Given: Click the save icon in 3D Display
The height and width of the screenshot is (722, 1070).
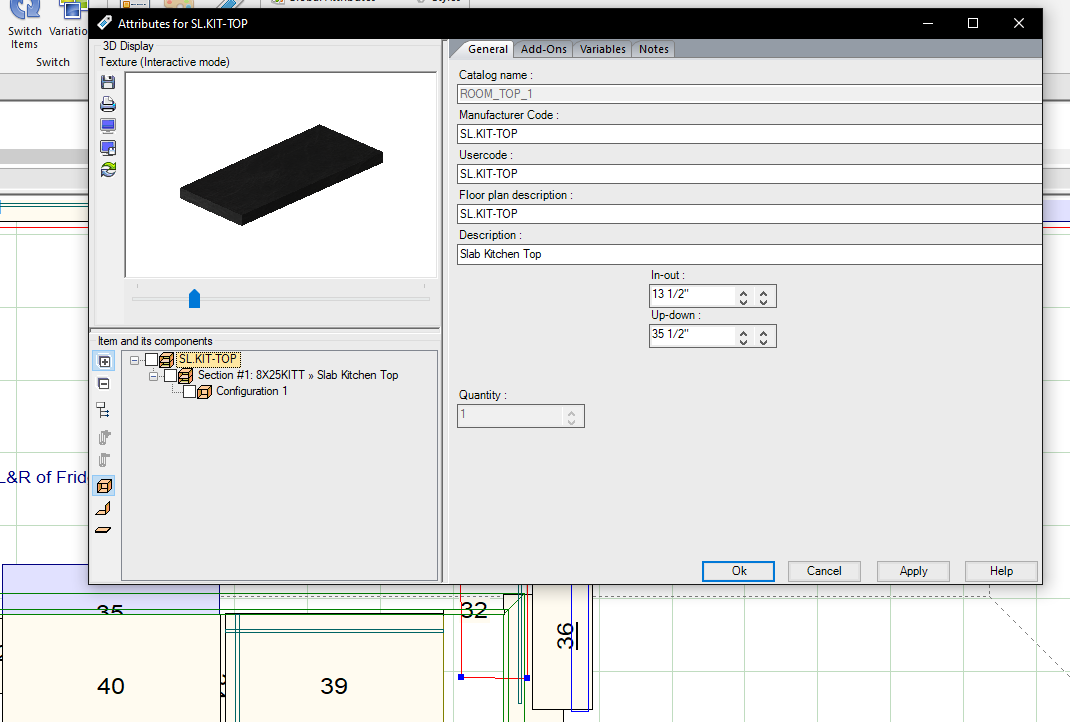Looking at the screenshot, I should [108, 83].
